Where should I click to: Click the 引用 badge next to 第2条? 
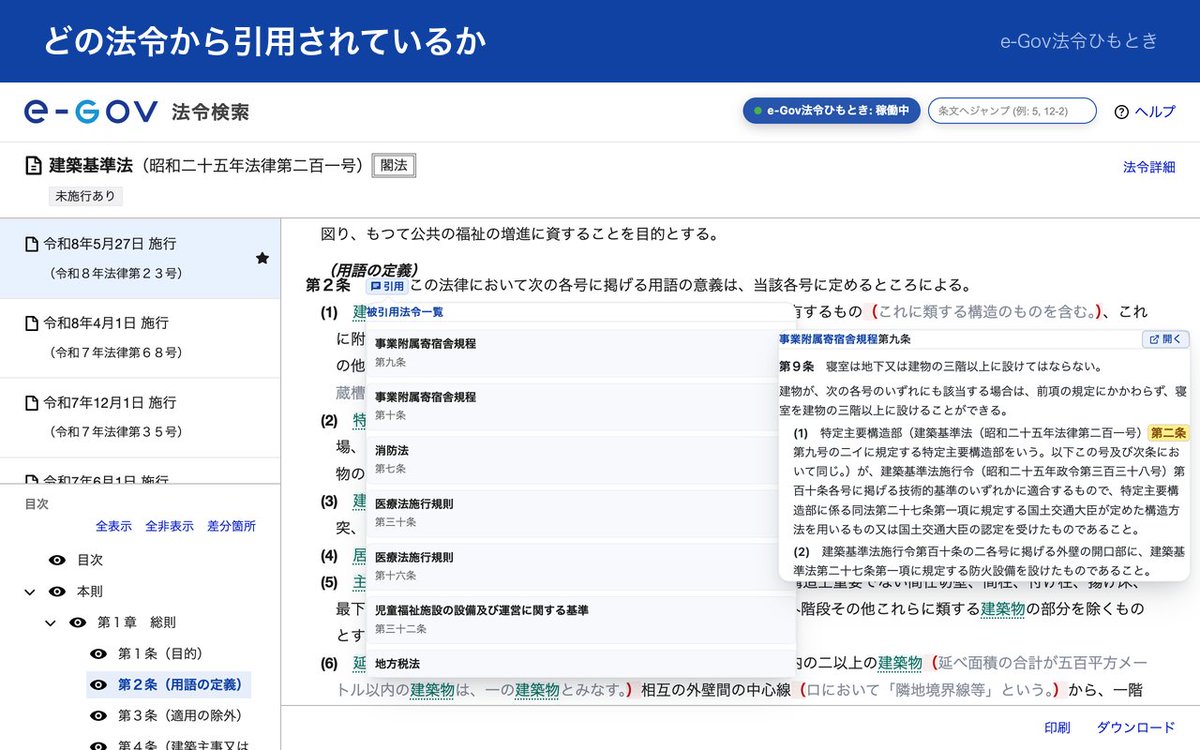coord(387,286)
